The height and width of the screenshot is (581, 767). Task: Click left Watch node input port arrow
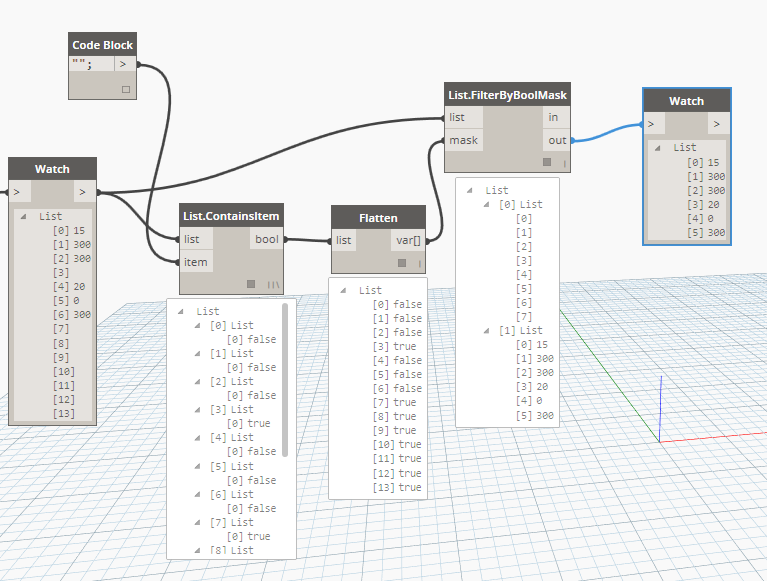click(x=20, y=192)
